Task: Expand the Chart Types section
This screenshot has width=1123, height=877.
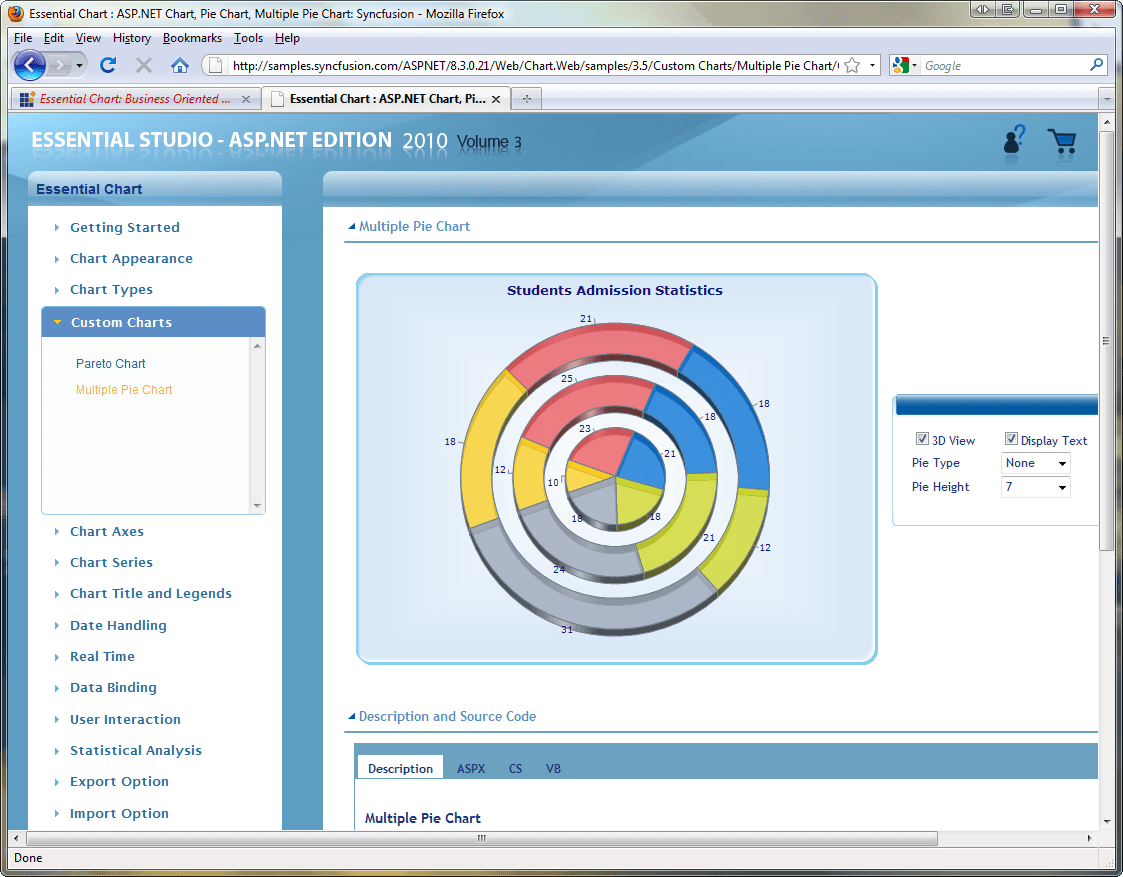Action: click(111, 290)
